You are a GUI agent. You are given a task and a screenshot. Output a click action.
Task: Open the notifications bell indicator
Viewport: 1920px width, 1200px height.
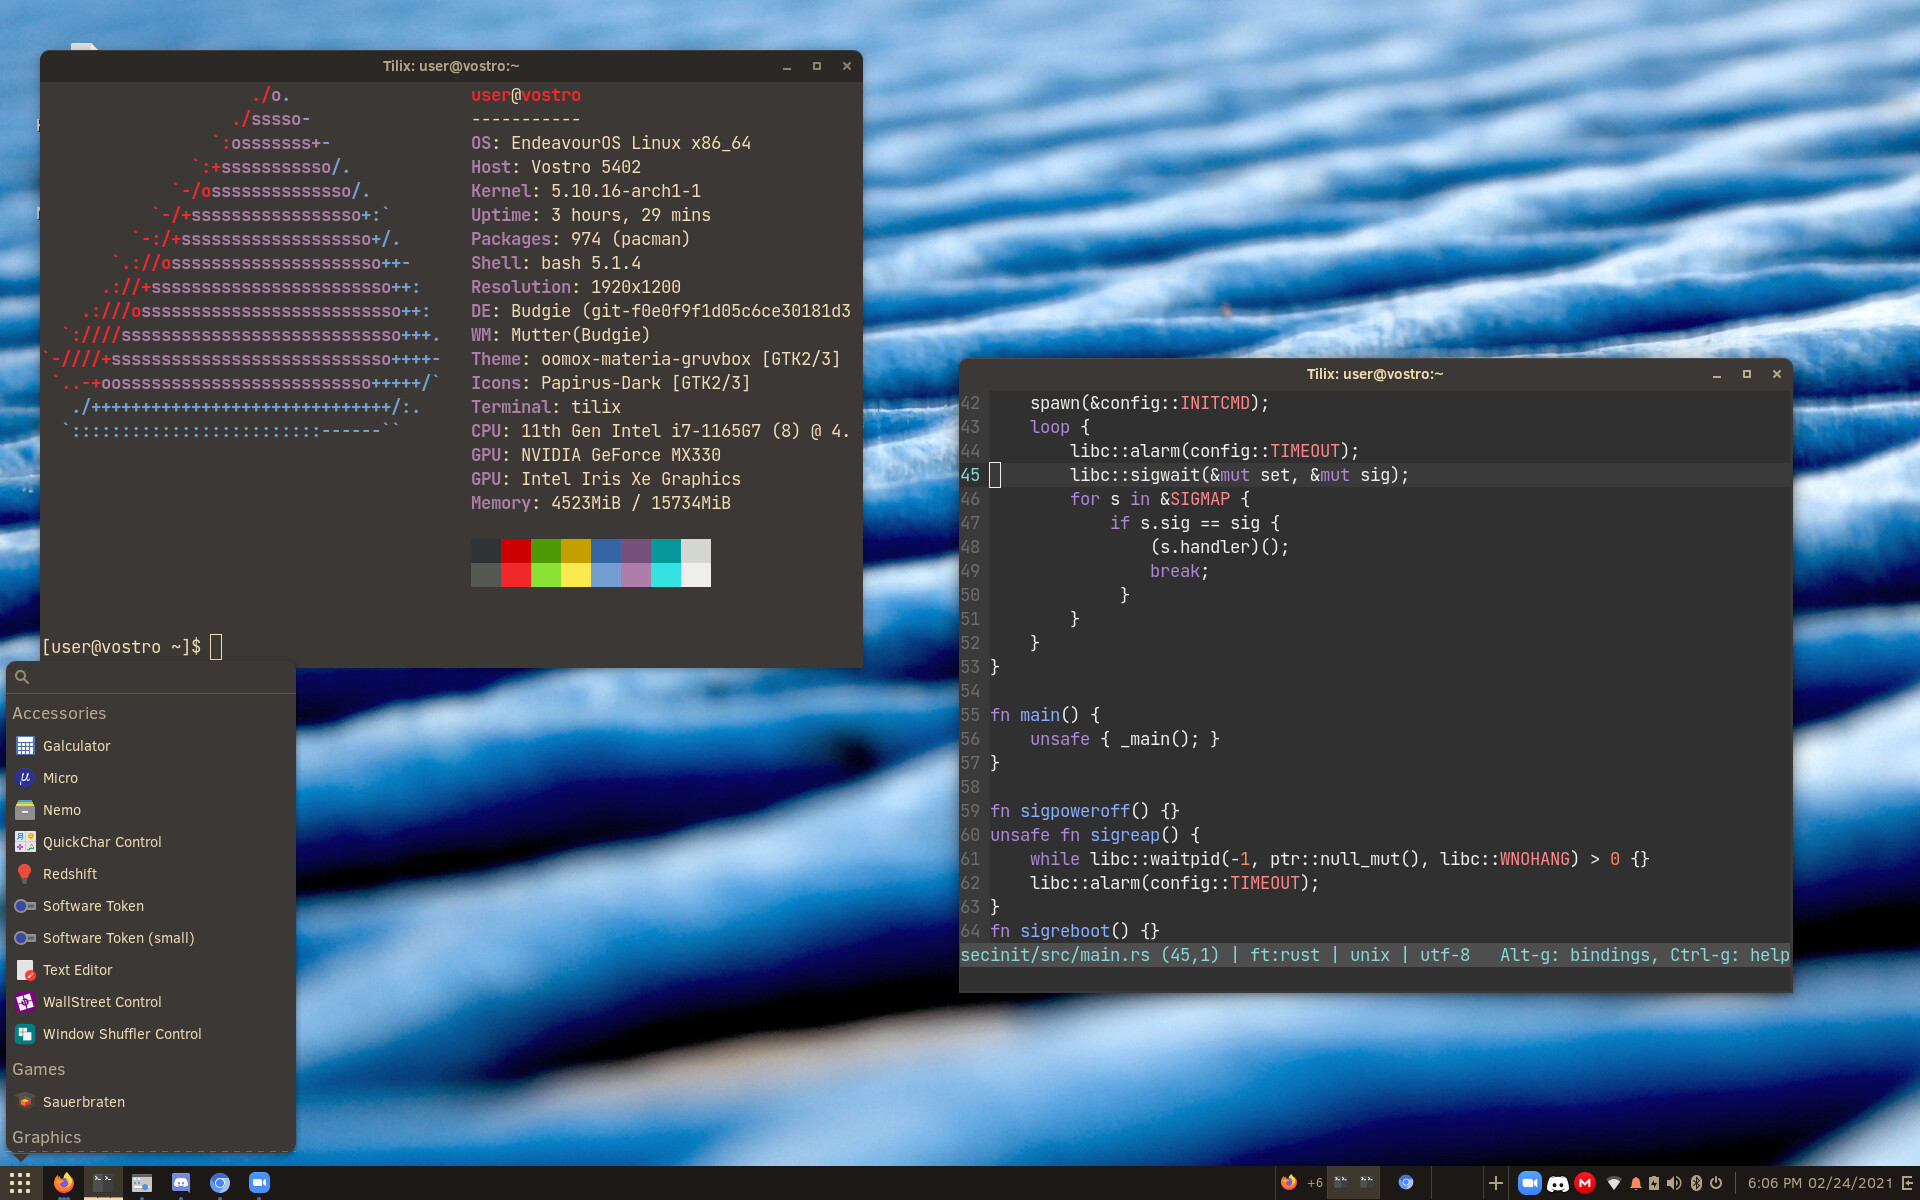click(x=1636, y=1183)
